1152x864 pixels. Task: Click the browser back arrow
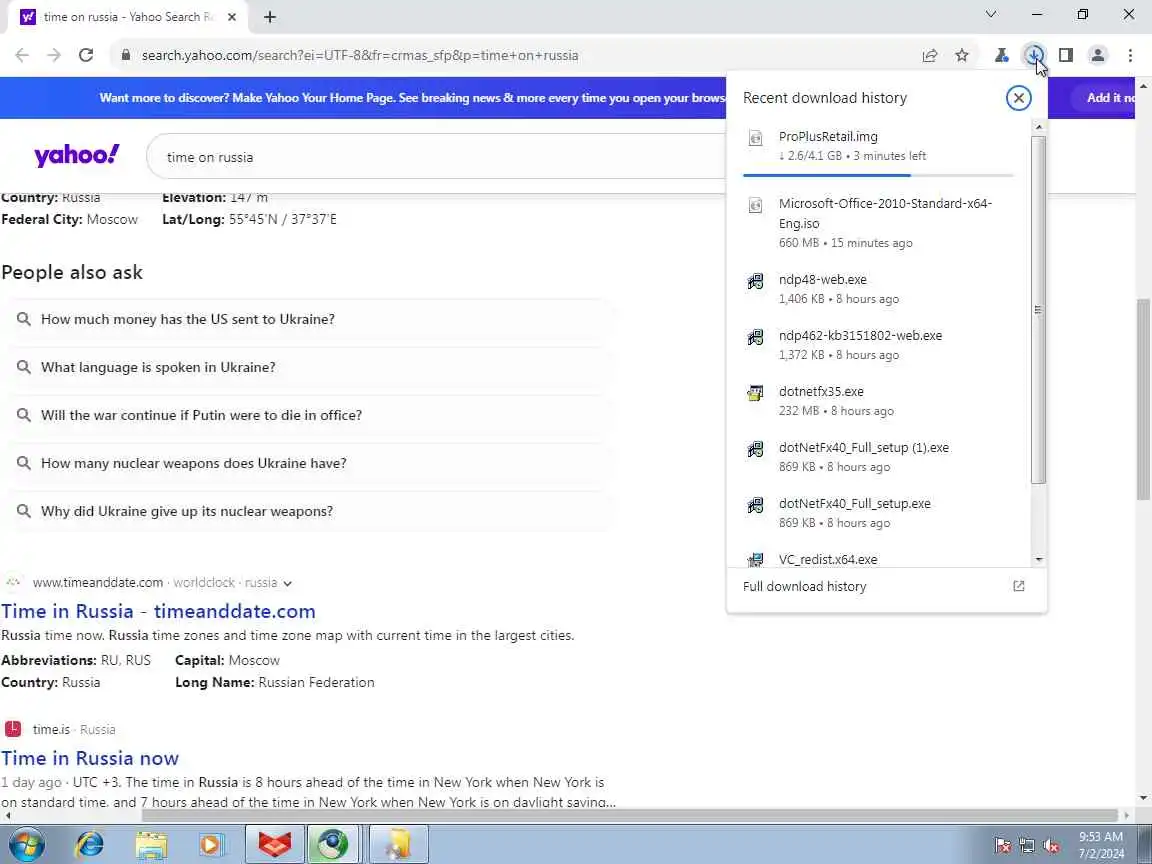[22, 55]
